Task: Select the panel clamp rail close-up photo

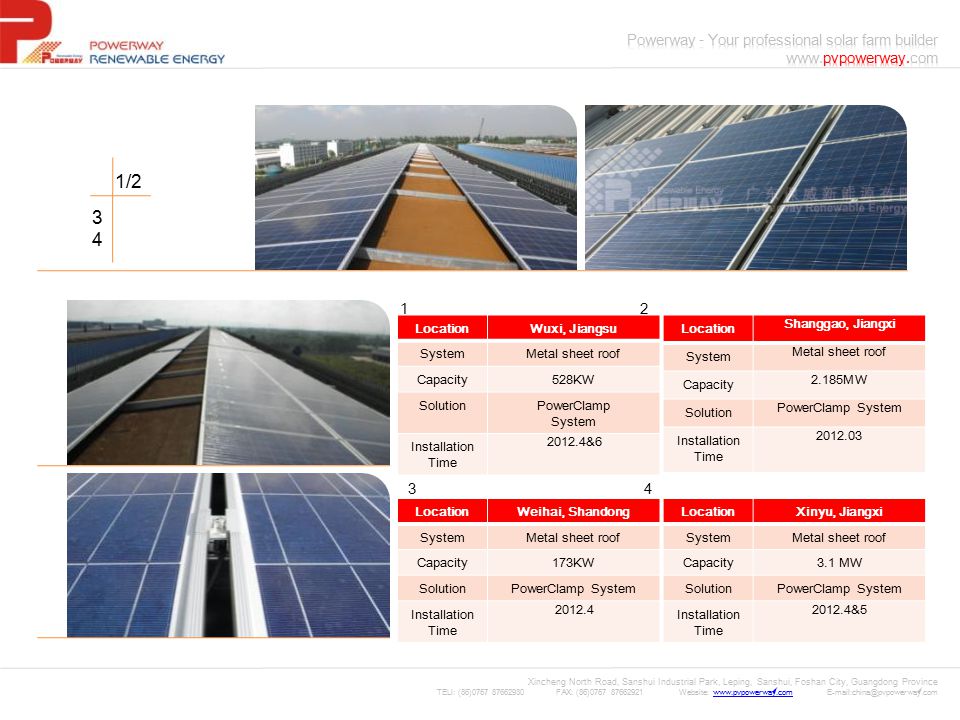Action: coord(228,555)
